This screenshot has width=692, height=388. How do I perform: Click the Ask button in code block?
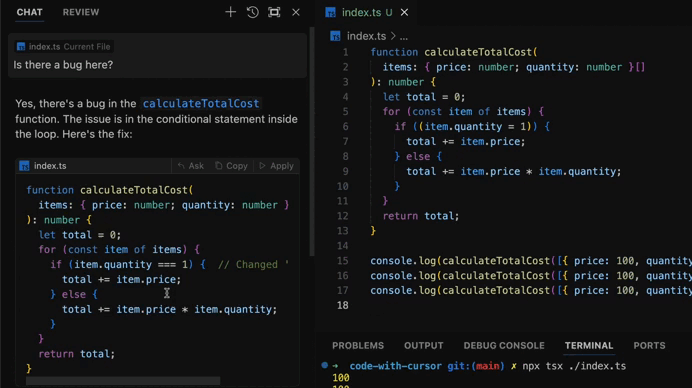pyautogui.click(x=191, y=166)
